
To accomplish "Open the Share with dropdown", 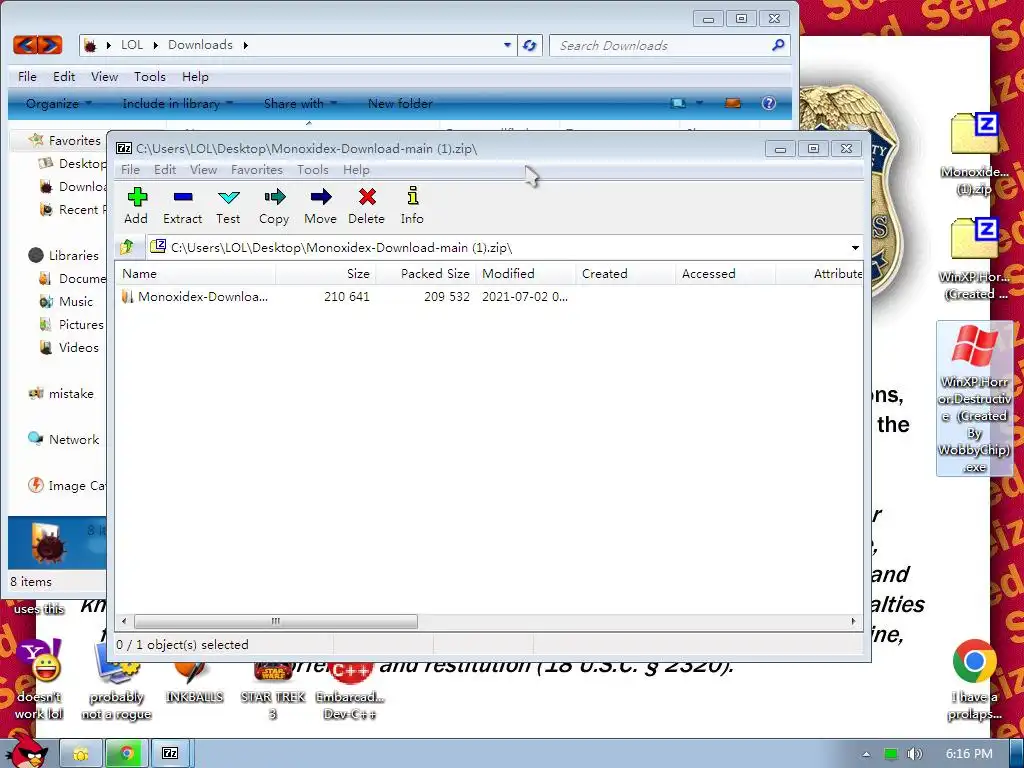I will pyautogui.click(x=300, y=103).
